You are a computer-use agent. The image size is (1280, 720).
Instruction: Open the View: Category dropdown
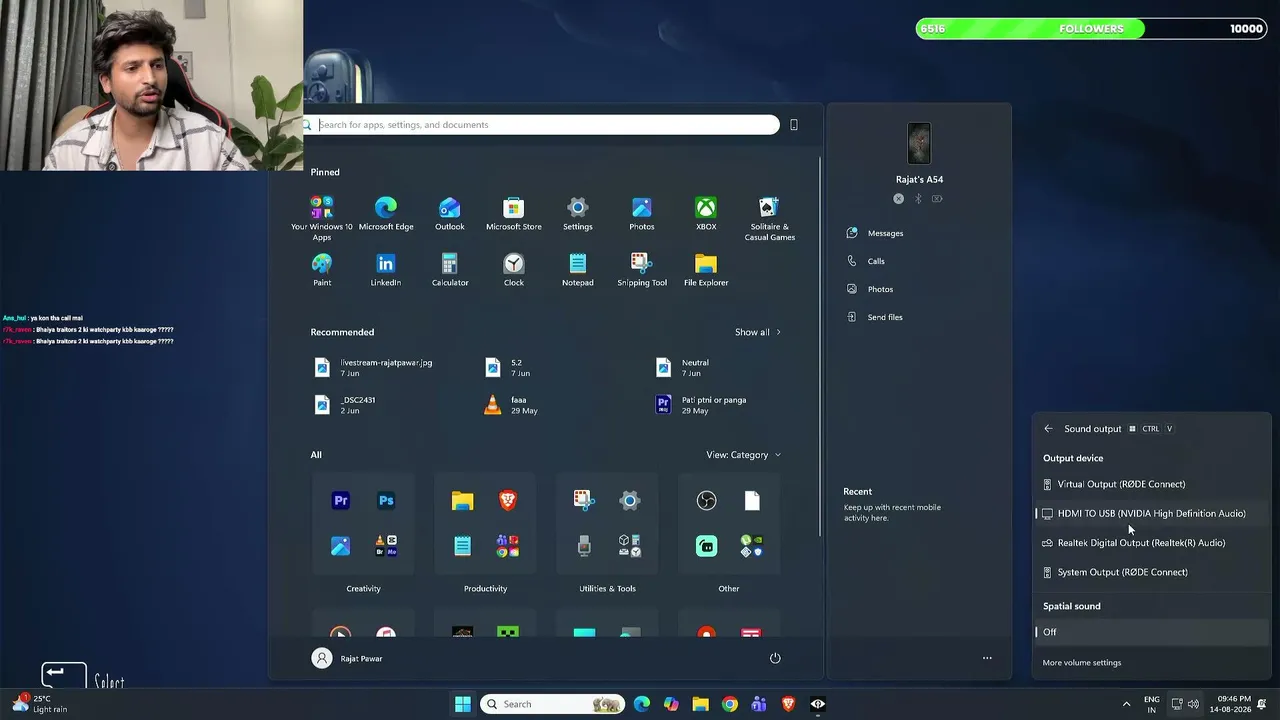tap(744, 455)
